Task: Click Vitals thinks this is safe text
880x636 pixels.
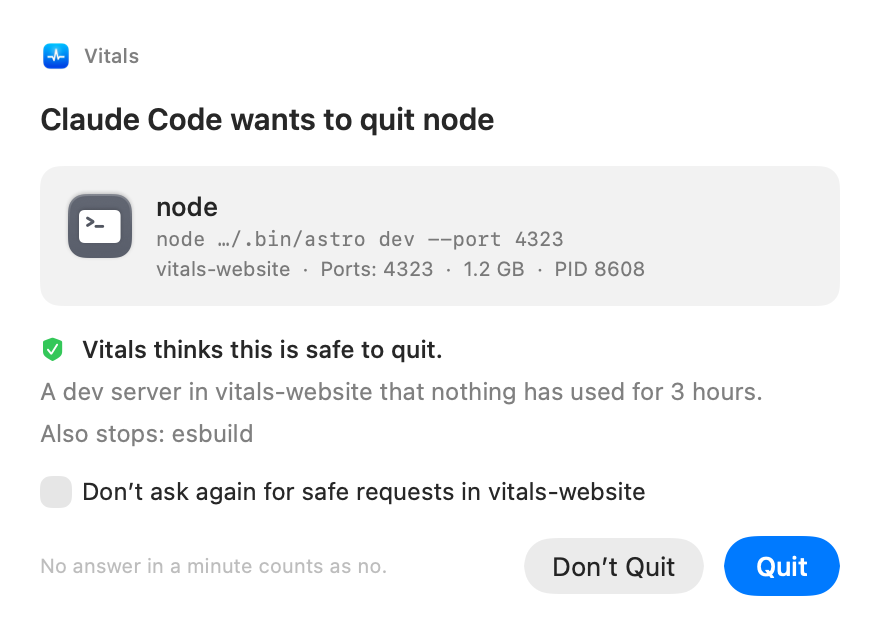Action: [x=262, y=350]
